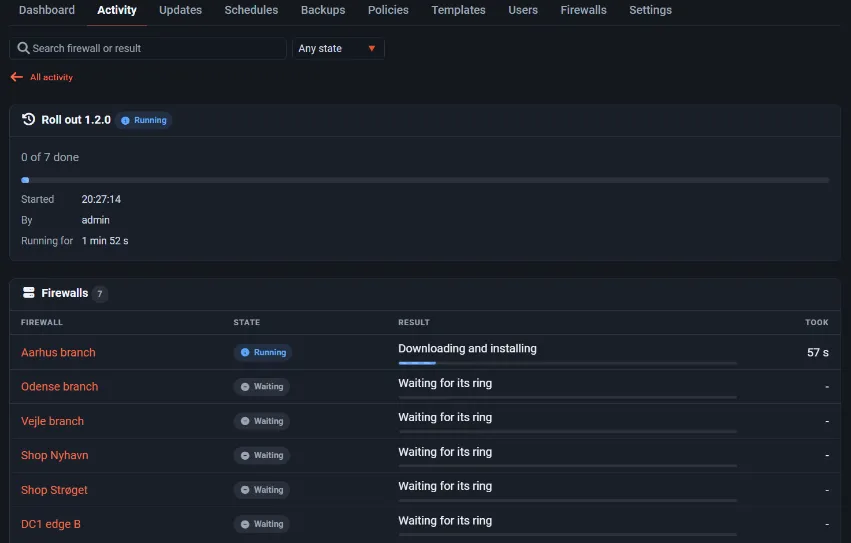The image size is (851, 543).
Task: Click the history clock icon next to Roll out 1.2.0
Action: tap(28, 119)
